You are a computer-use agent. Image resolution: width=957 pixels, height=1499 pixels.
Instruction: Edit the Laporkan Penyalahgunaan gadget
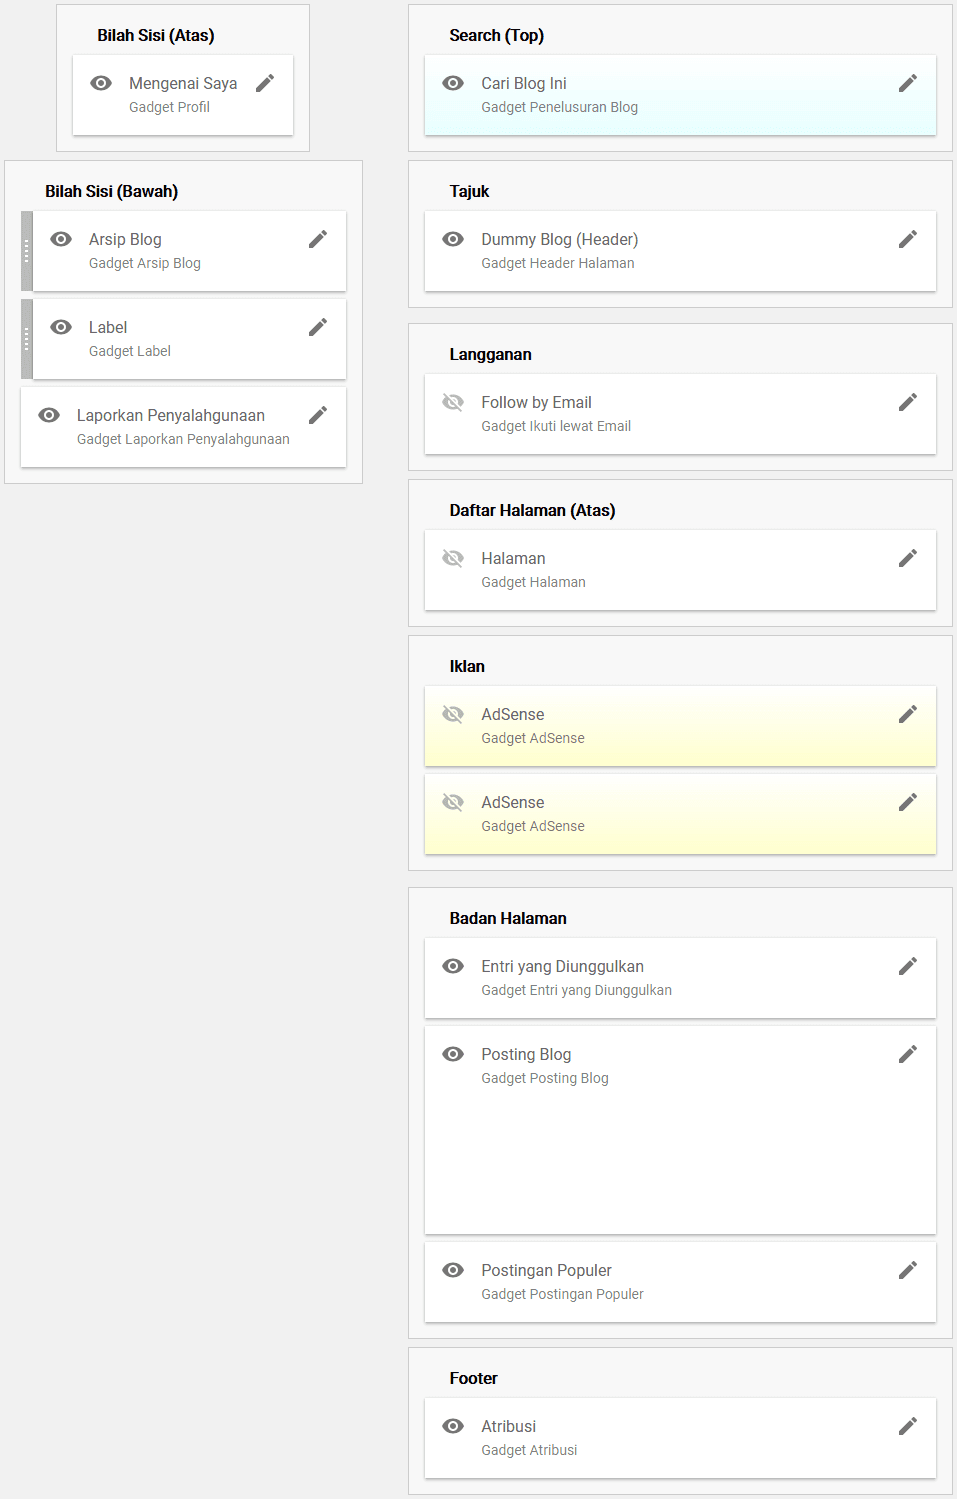(318, 415)
